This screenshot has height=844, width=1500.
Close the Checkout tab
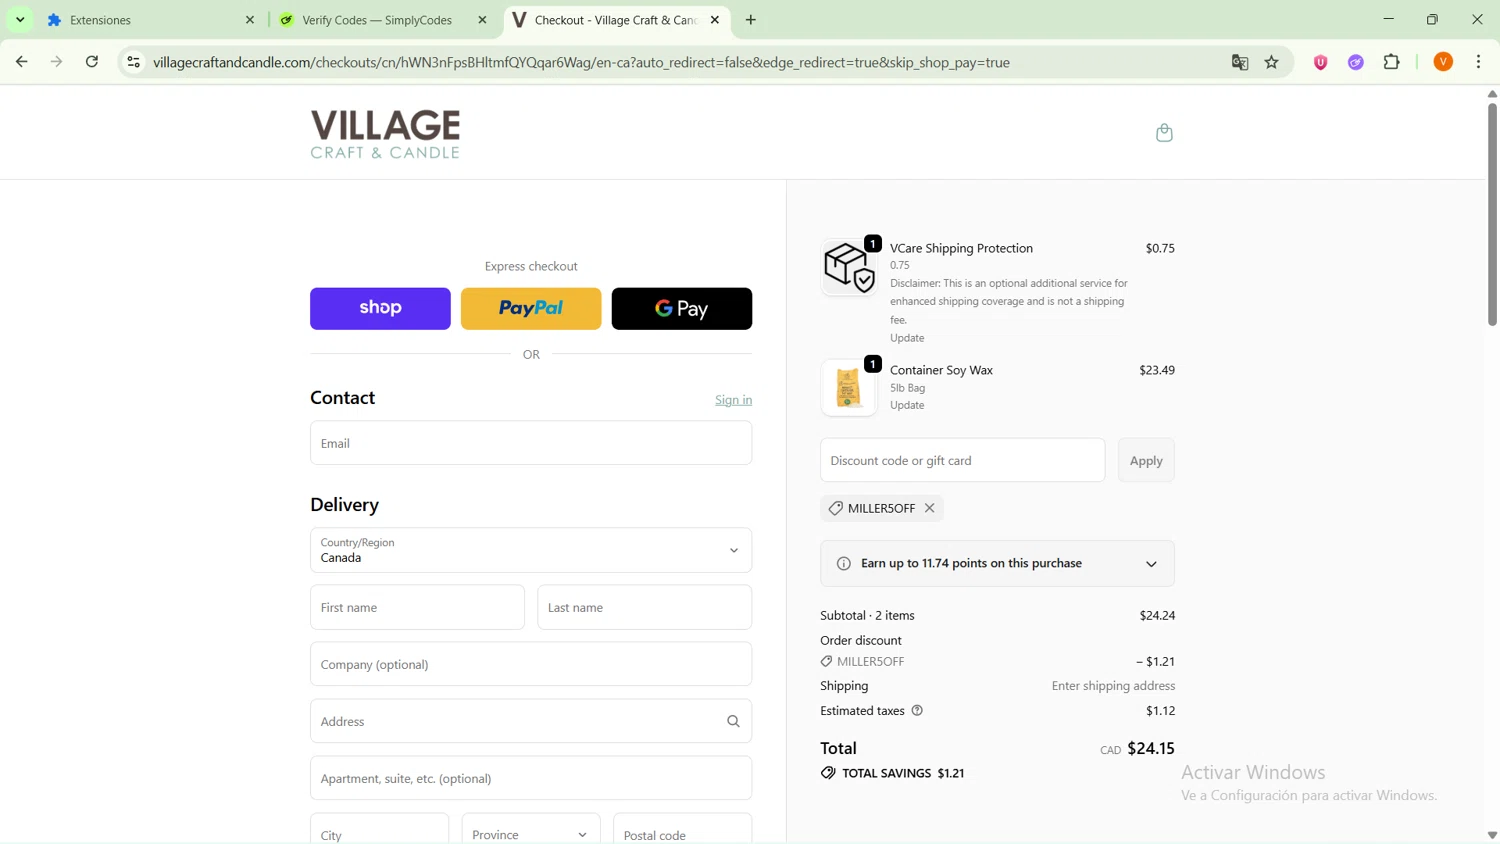point(715,20)
